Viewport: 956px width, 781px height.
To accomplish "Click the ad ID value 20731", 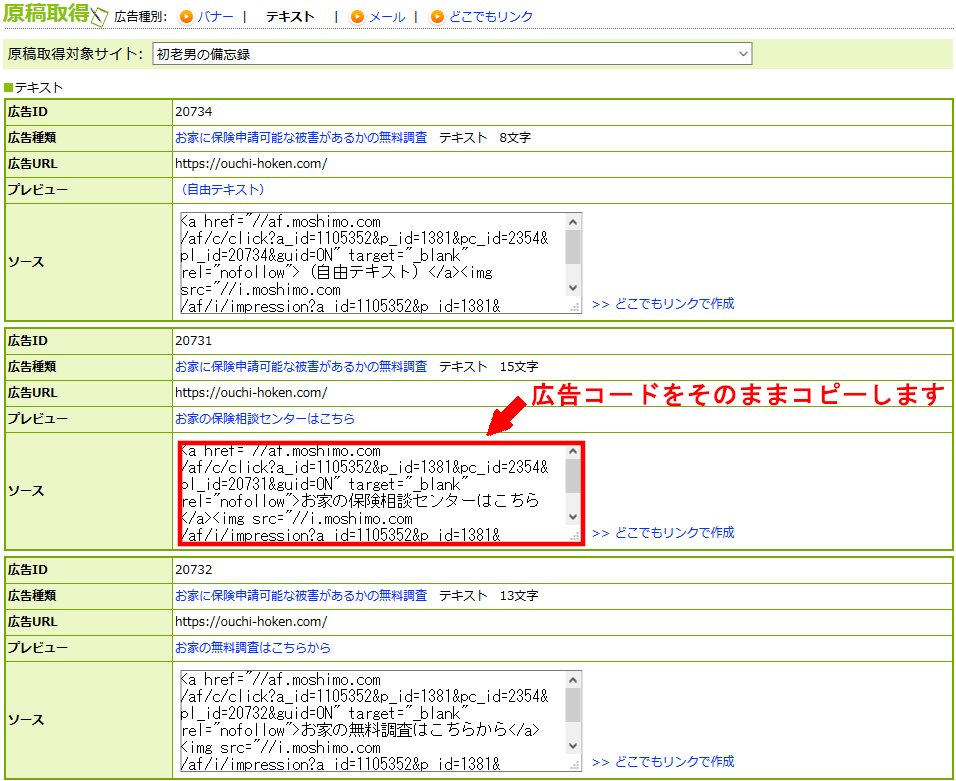I will point(194,341).
